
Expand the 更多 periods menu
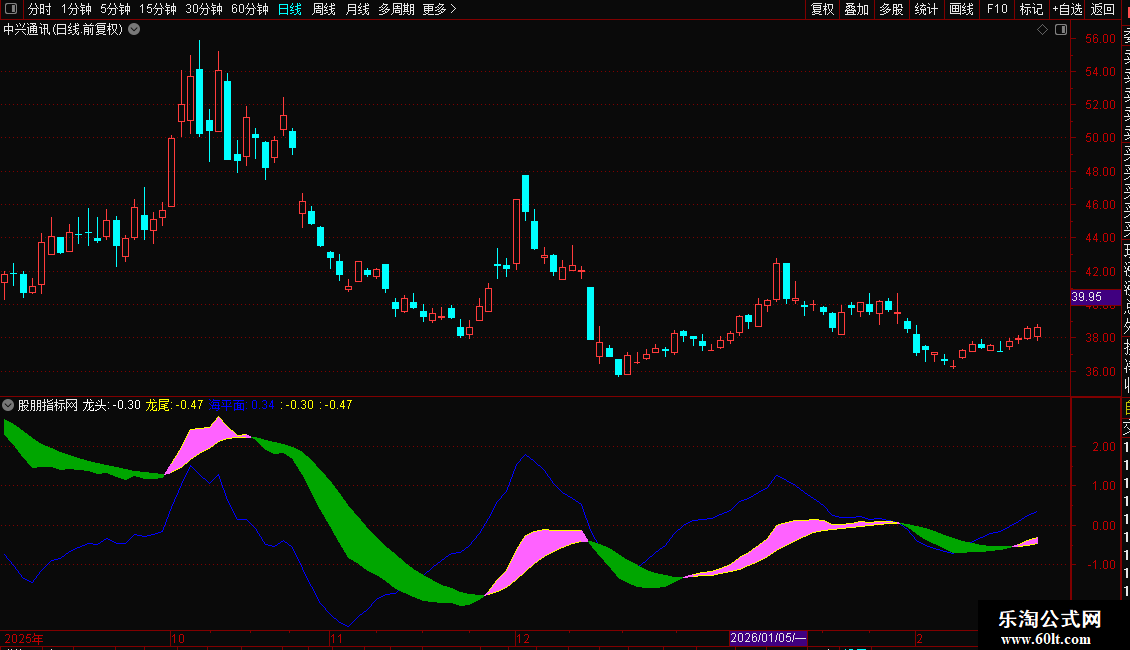pos(440,9)
